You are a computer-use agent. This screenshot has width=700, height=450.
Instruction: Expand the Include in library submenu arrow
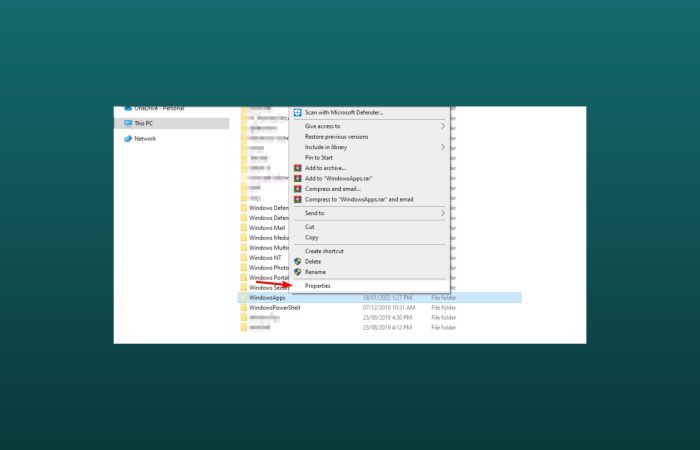pos(443,147)
